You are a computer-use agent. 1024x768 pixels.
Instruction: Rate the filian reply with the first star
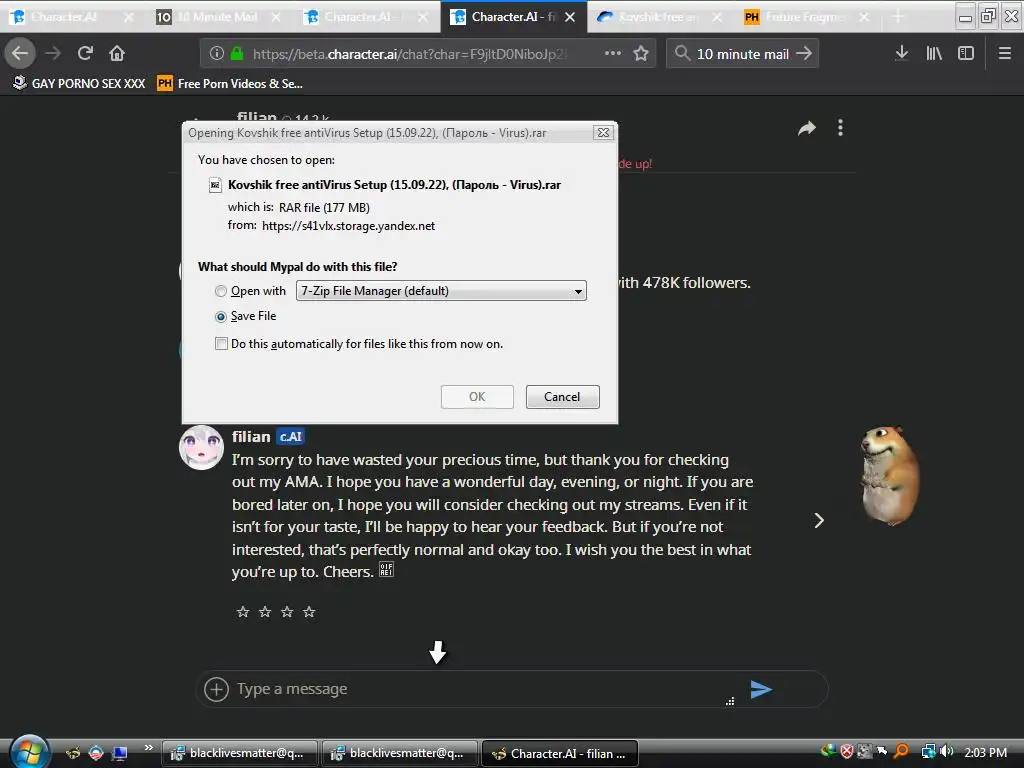(x=243, y=612)
